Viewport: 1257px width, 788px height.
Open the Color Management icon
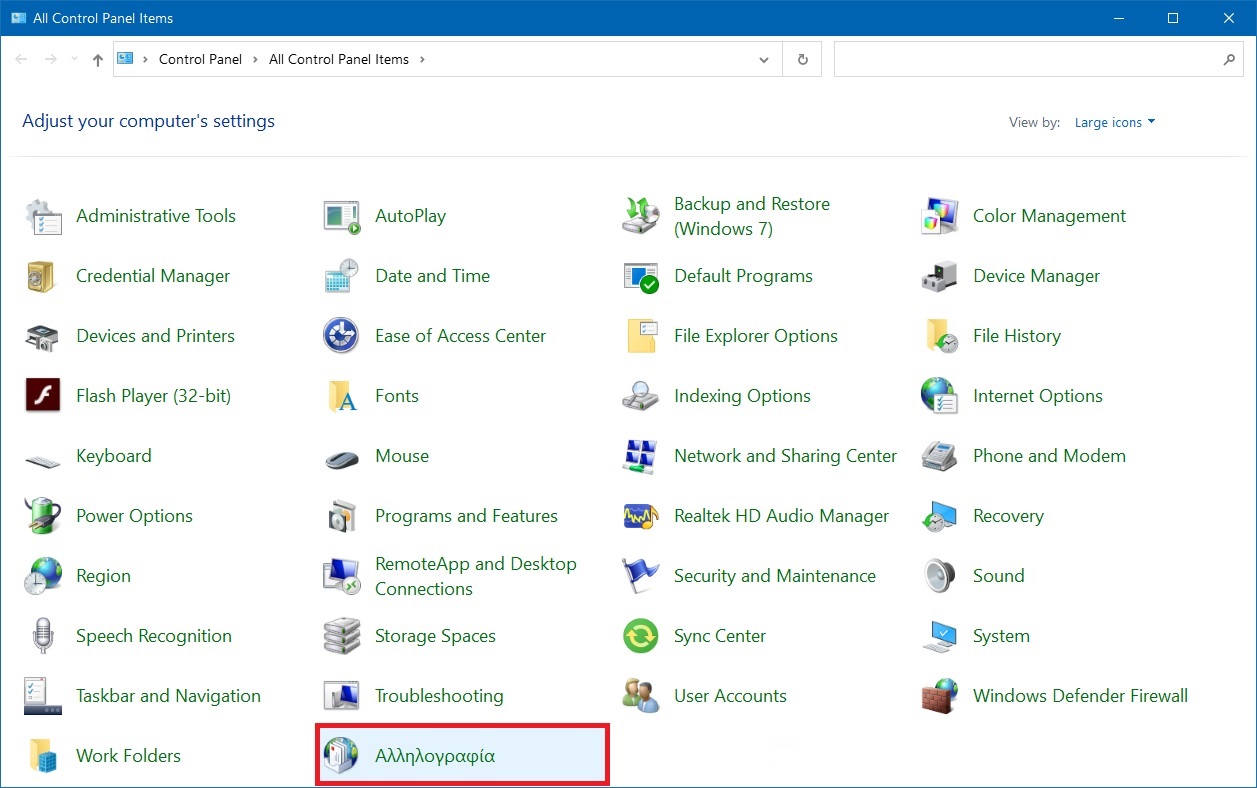(940, 216)
